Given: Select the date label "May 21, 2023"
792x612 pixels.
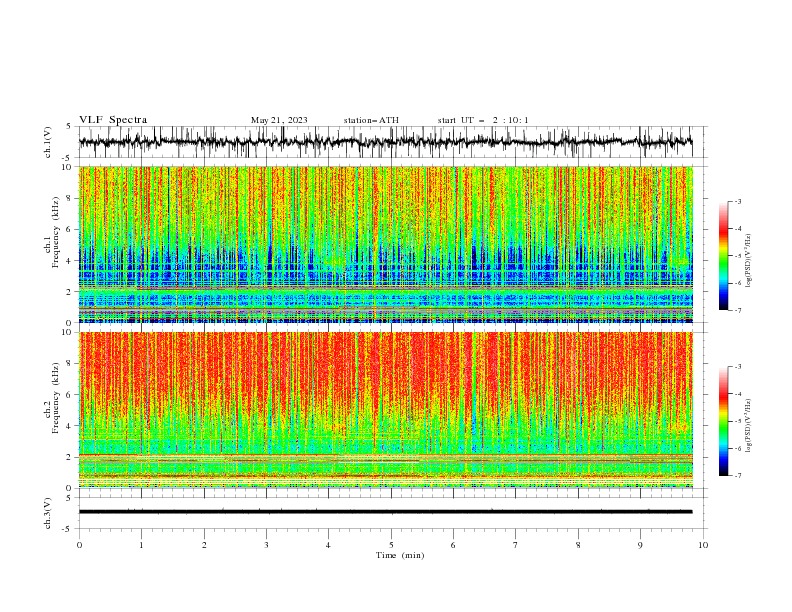Looking at the screenshot, I should 279,120.
